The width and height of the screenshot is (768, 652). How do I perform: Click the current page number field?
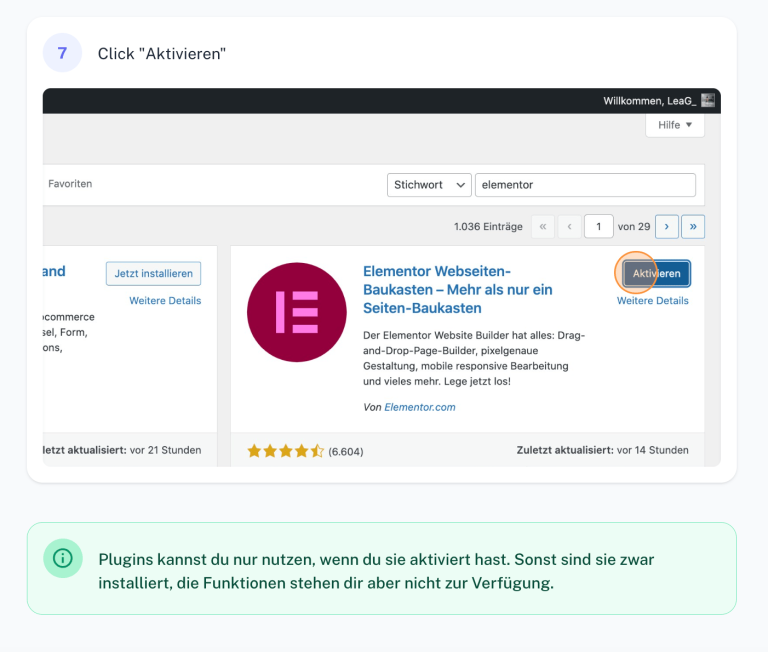(598, 227)
